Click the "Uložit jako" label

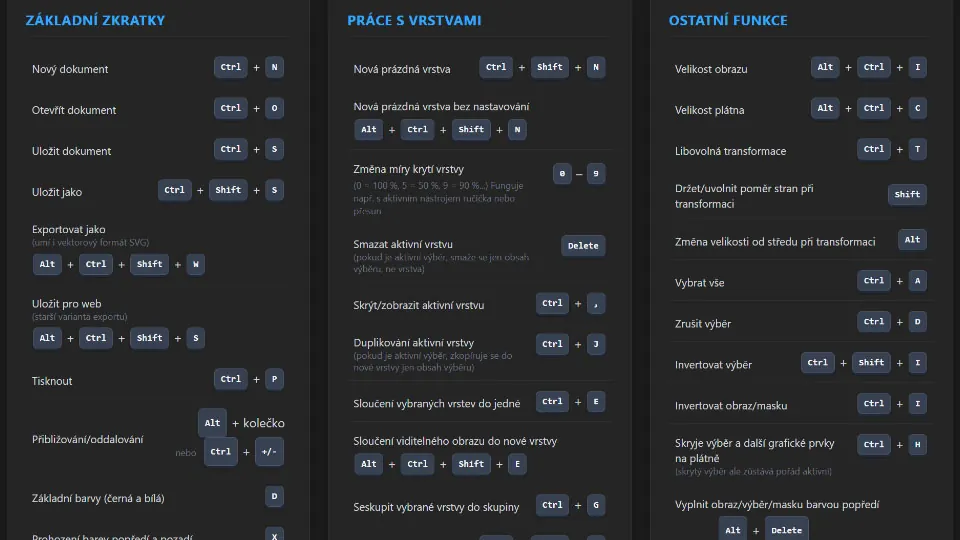click(x=57, y=192)
